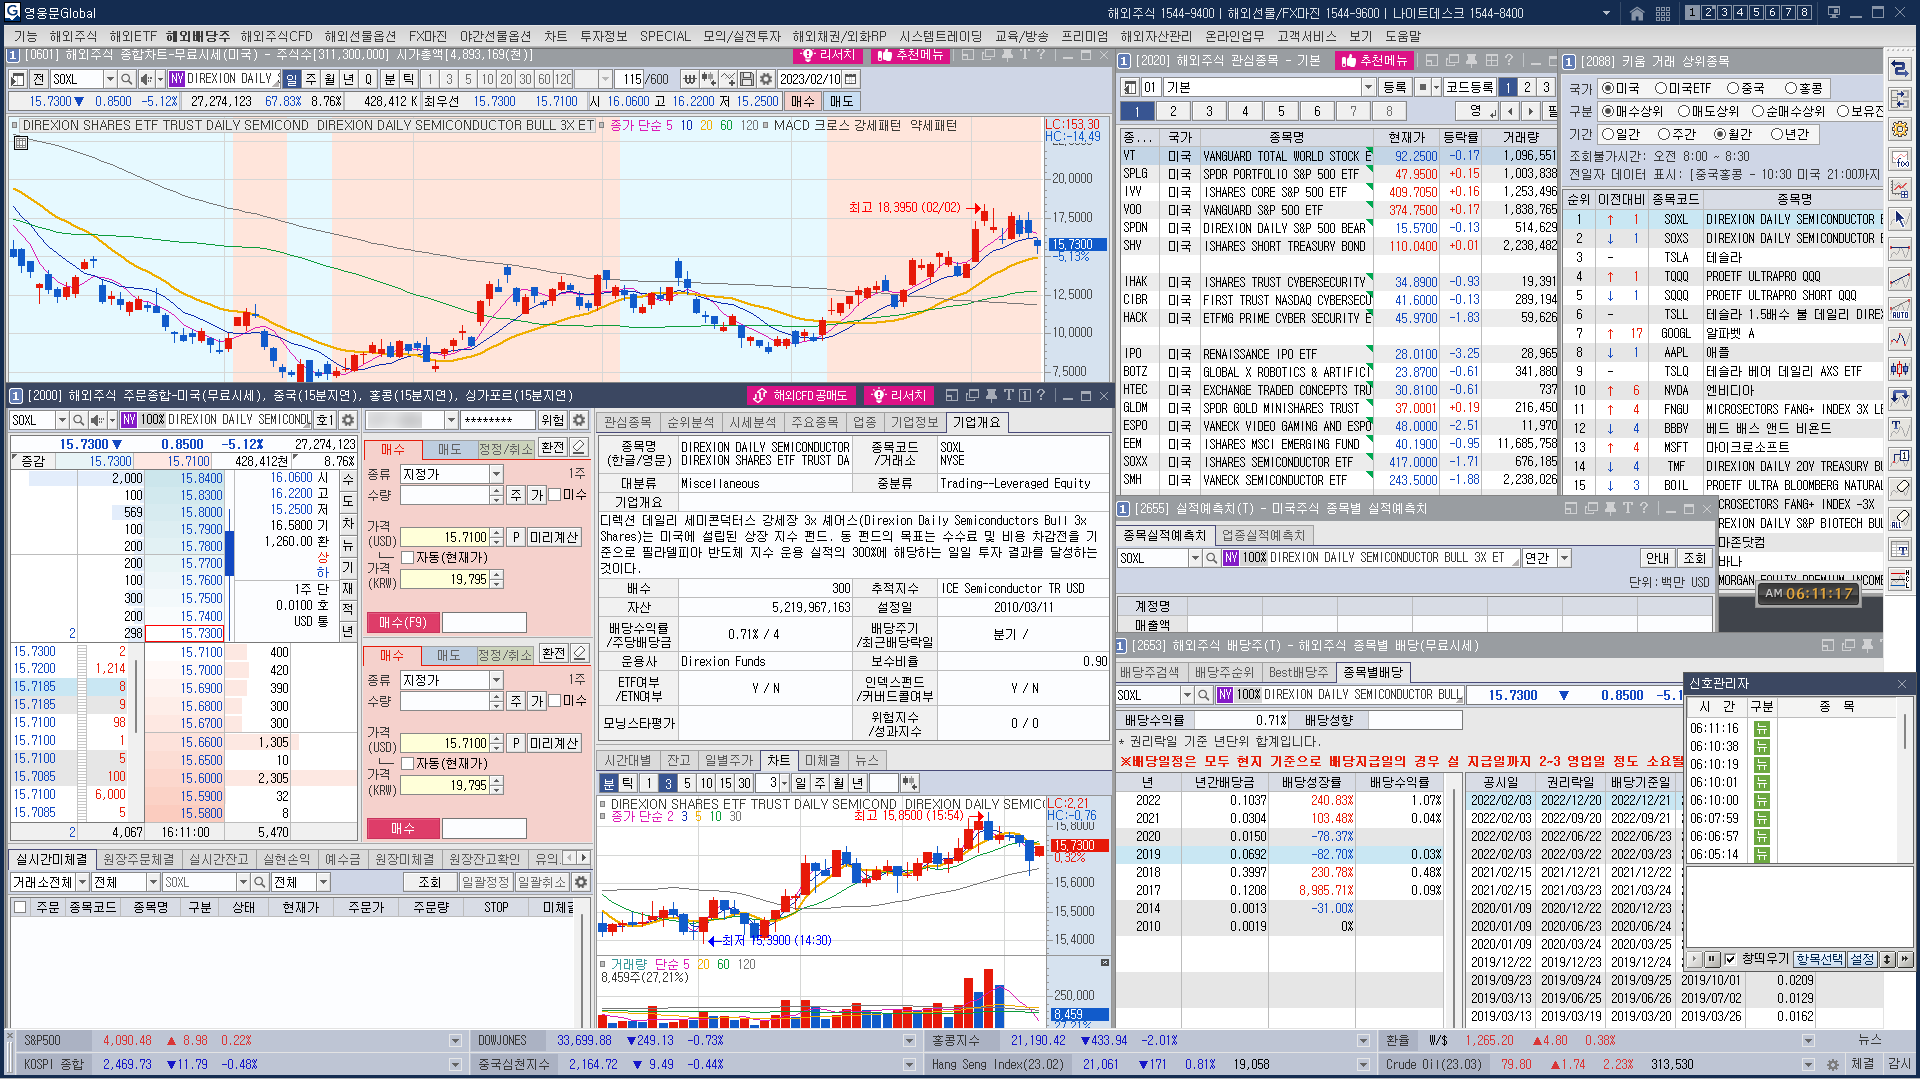Click the swap arrows icon atop right toolbar

pyautogui.click(x=1900, y=69)
